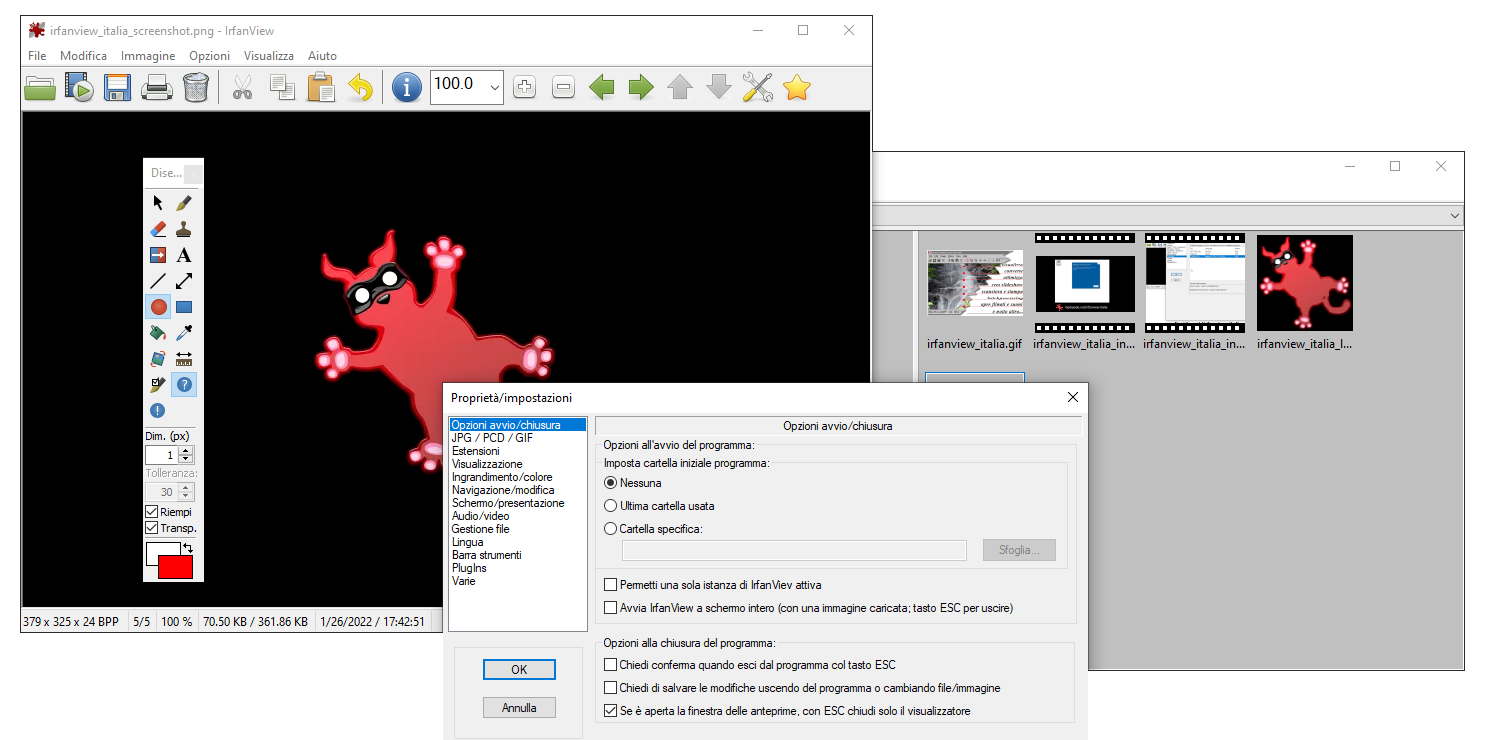Click the Annulla button
The width and height of the screenshot is (1494, 740).
pos(519,708)
